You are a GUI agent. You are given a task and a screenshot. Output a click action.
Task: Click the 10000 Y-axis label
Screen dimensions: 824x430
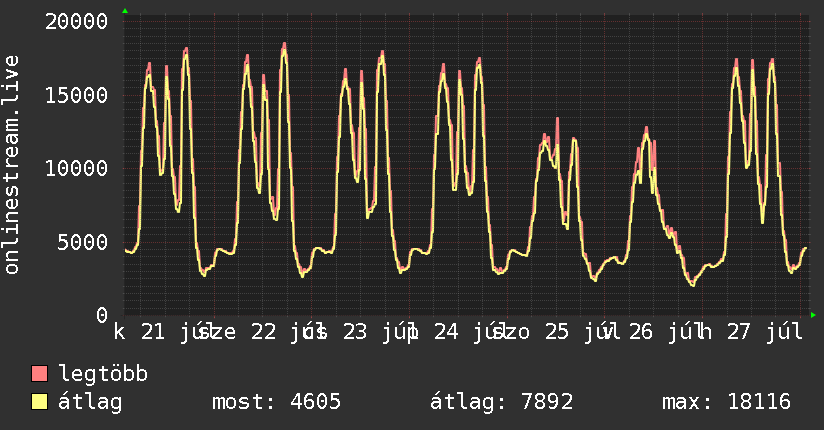(x=77, y=169)
